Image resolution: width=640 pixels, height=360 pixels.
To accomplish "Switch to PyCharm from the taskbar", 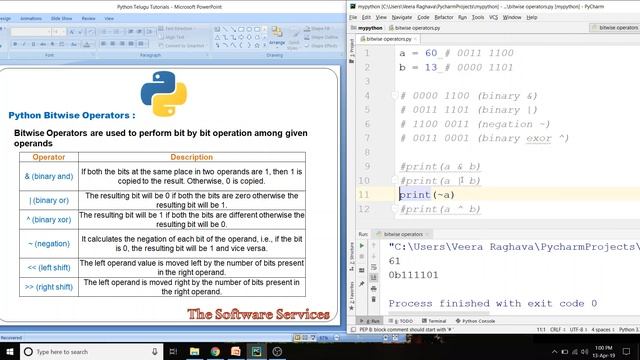I will tap(256, 351).
